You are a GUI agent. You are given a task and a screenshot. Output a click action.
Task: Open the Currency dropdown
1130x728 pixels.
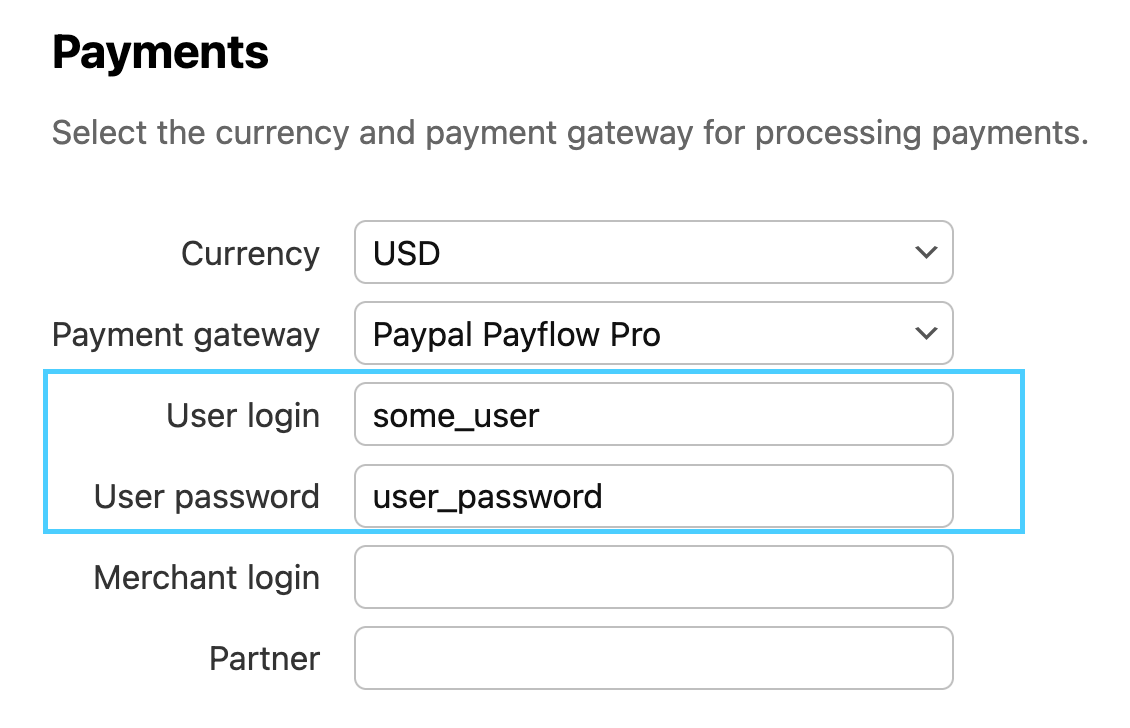pyautogui.click(x=653, y=253)
